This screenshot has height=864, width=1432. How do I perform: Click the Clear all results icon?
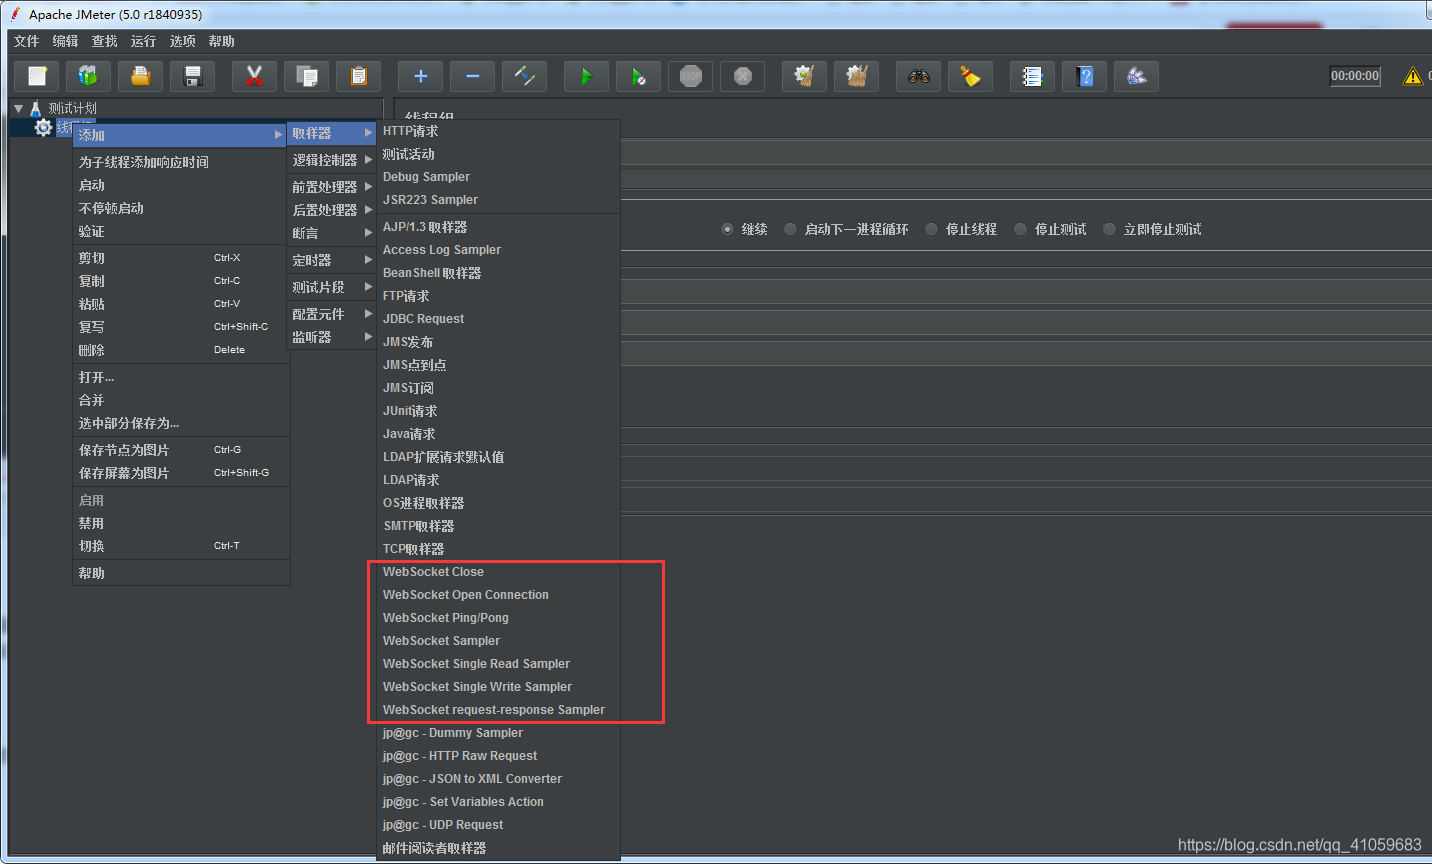[x=857, y=76]
